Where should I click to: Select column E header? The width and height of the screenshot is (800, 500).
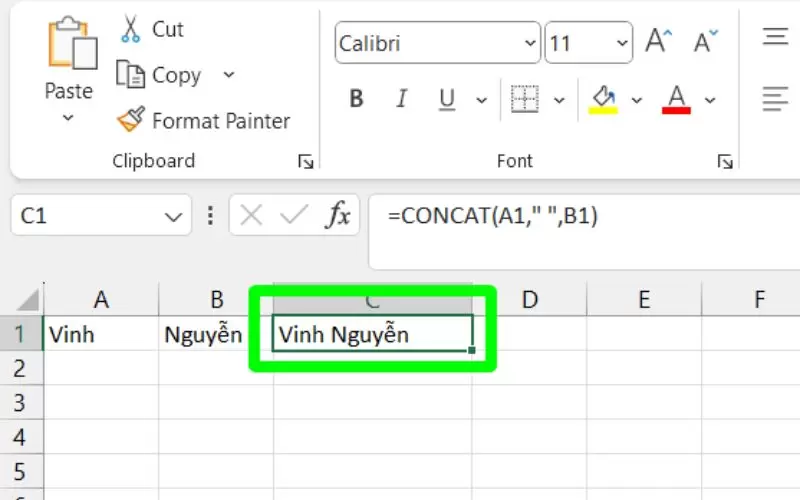644,299
